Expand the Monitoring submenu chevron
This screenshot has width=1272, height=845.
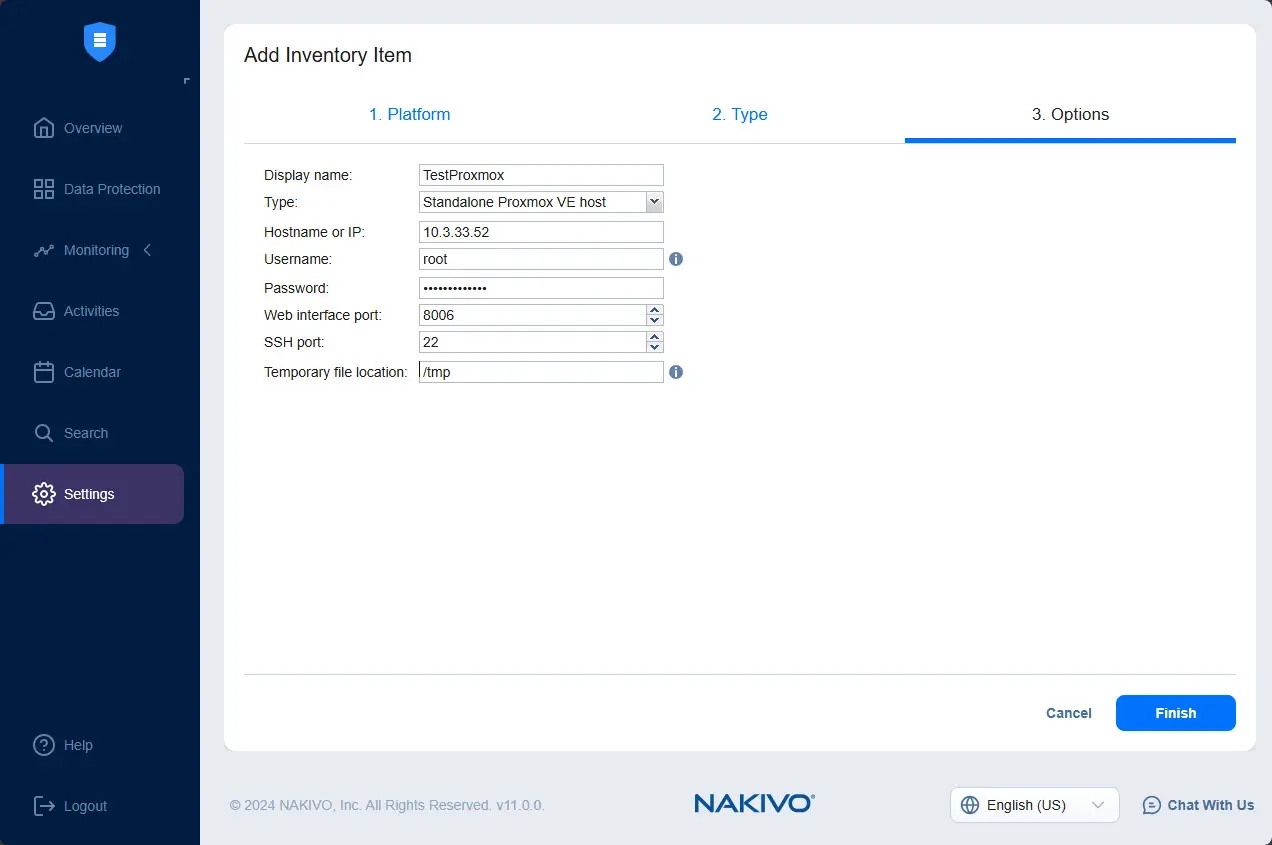[147, 250]
